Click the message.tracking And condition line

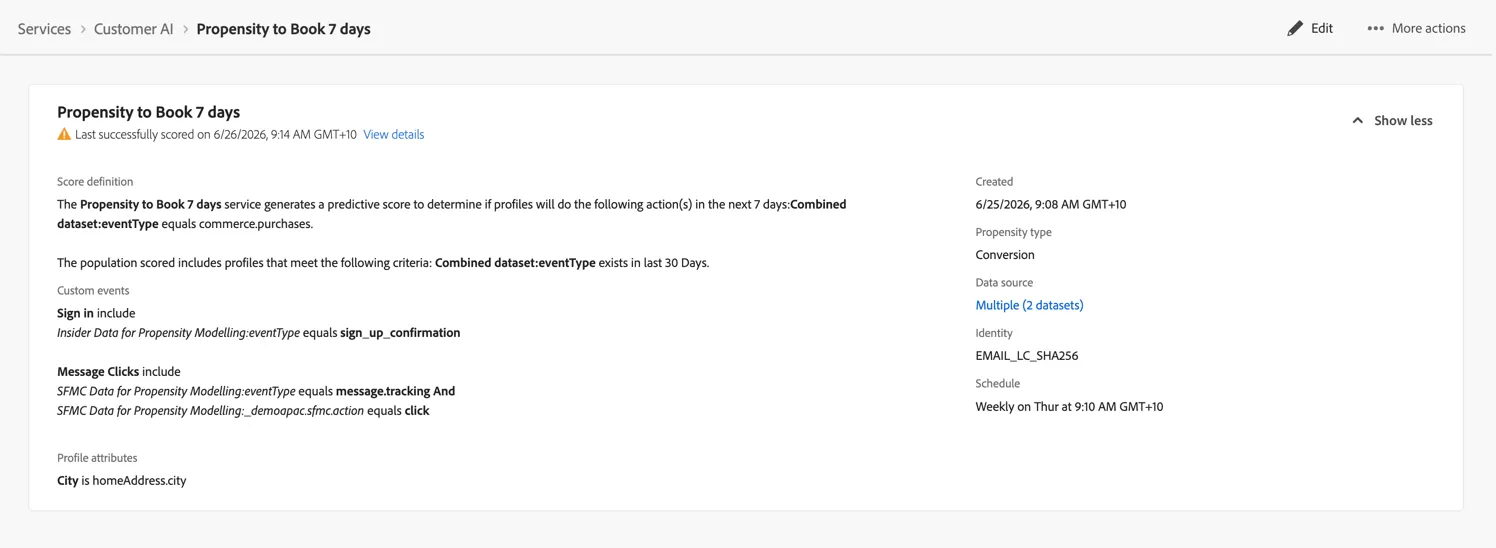tap(256, 391)
